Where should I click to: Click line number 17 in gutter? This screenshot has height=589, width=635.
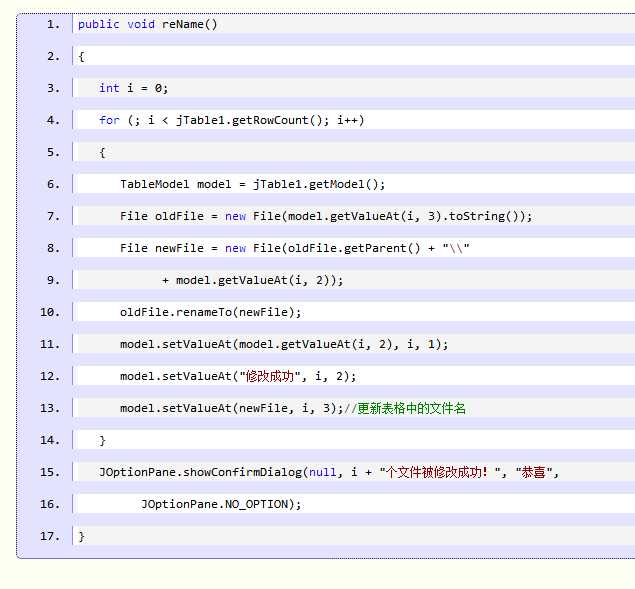(50, 536)
